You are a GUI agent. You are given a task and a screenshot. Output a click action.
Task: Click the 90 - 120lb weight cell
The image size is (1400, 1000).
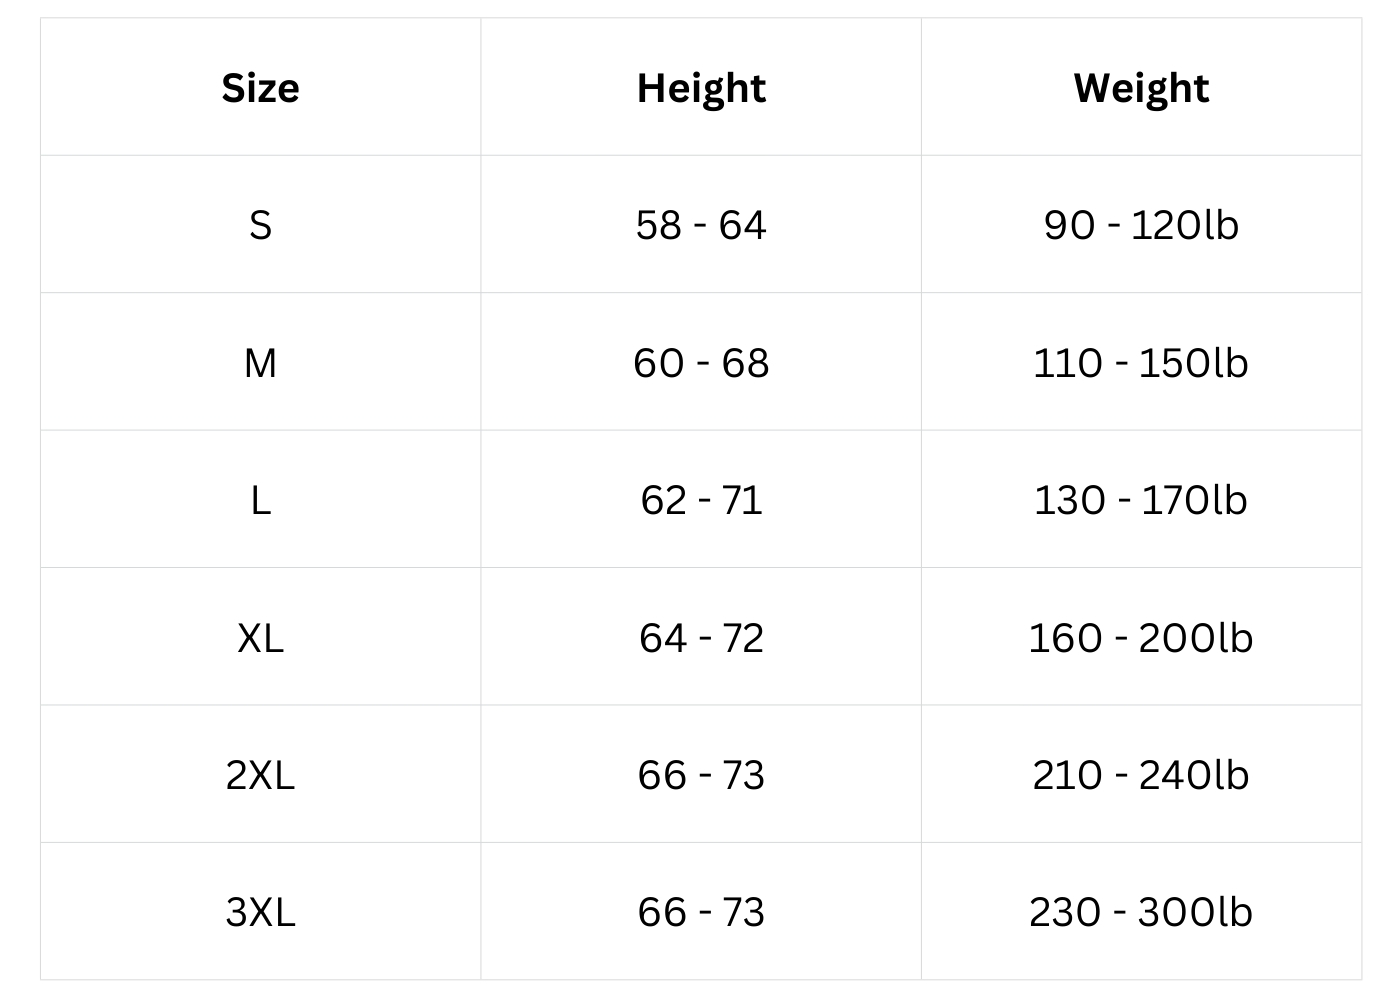[x=1141, y=225]
